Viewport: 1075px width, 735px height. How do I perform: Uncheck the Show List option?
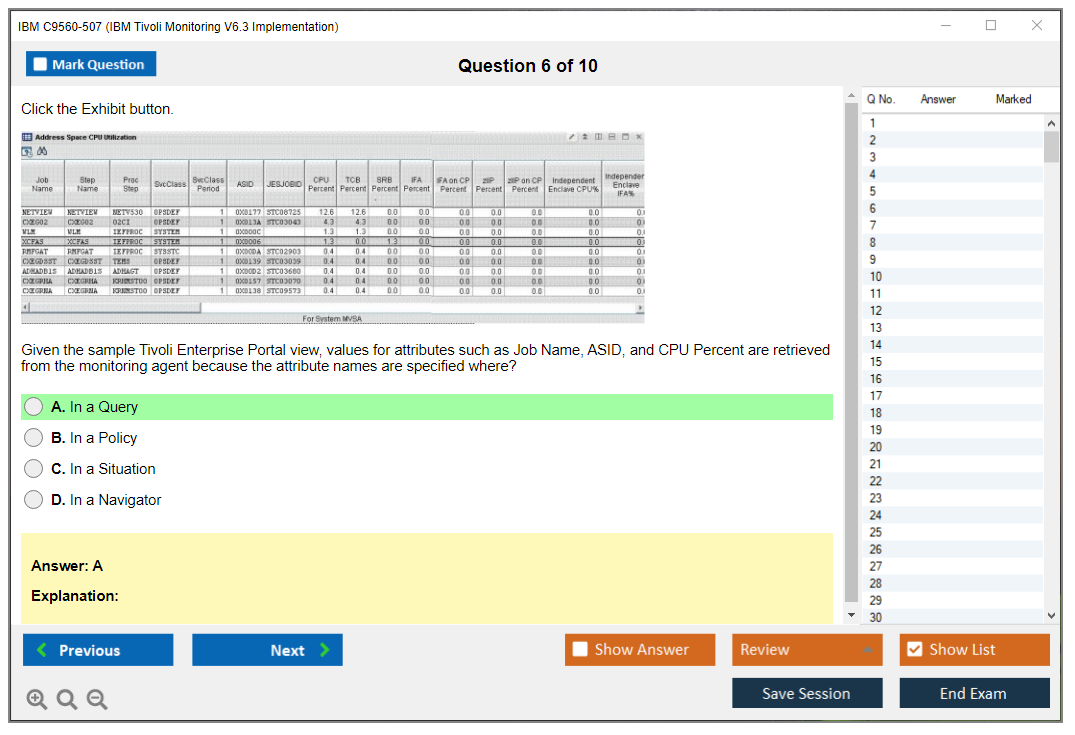914,650
